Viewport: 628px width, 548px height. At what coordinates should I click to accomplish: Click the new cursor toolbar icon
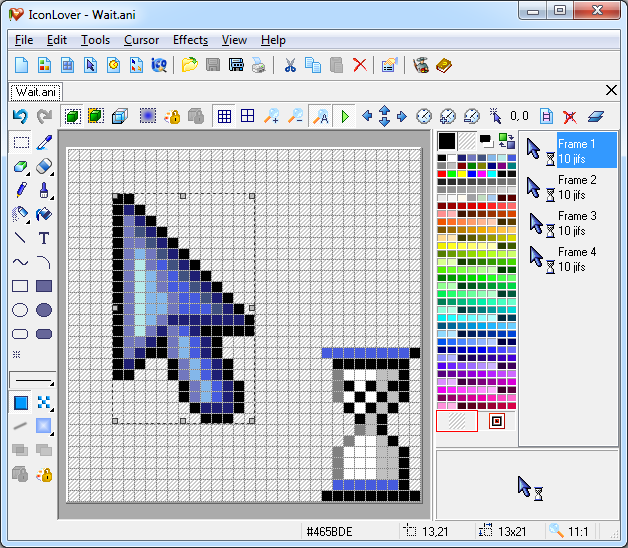(x=91, y=65)
